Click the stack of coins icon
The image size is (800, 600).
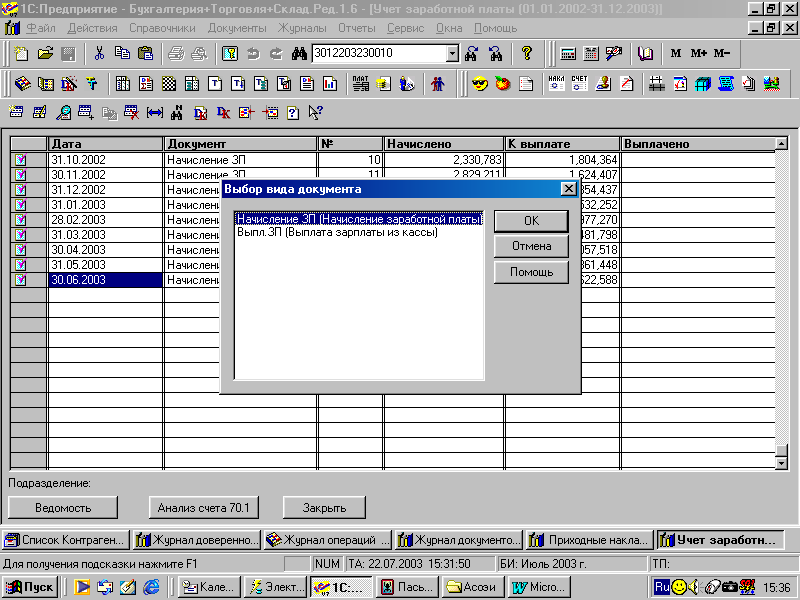384,84
